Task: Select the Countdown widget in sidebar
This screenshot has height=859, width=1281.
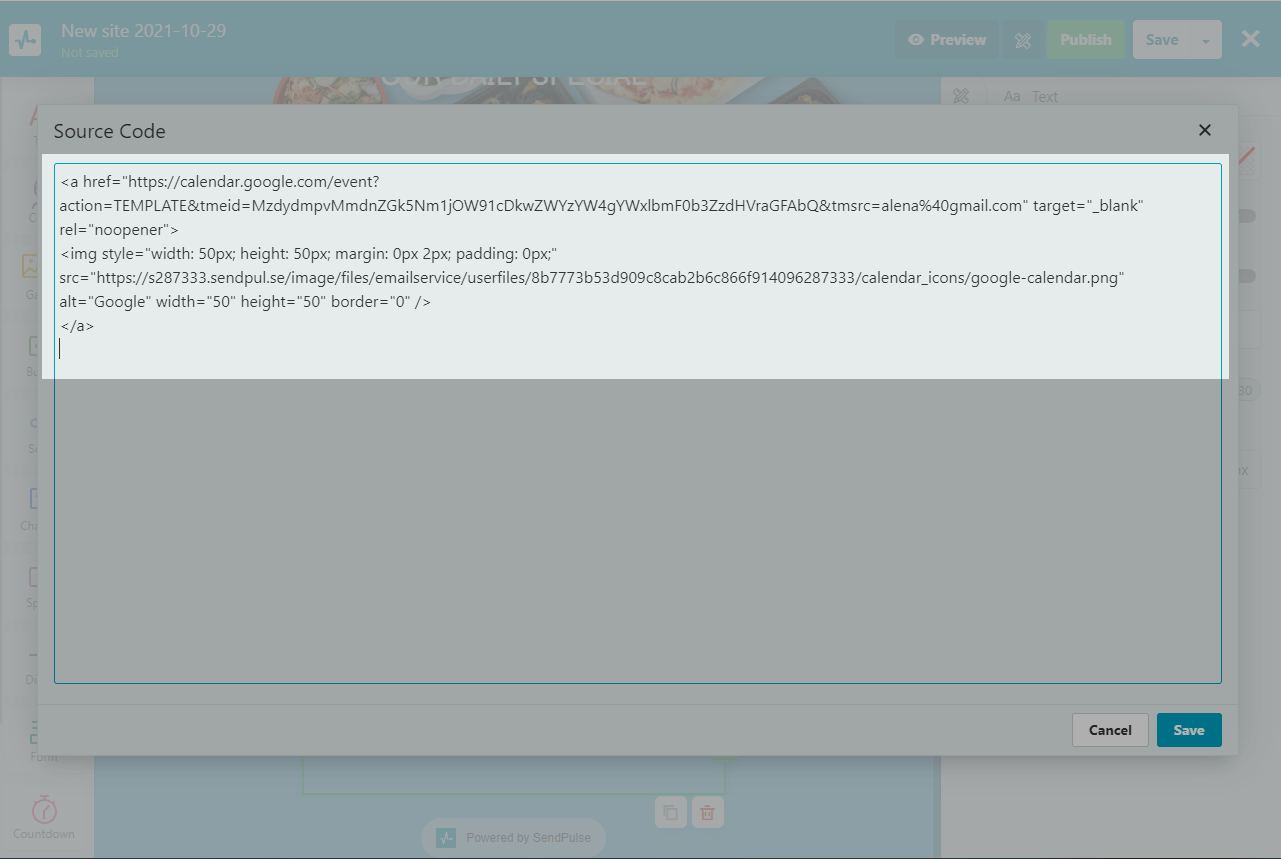Action: 44,817
